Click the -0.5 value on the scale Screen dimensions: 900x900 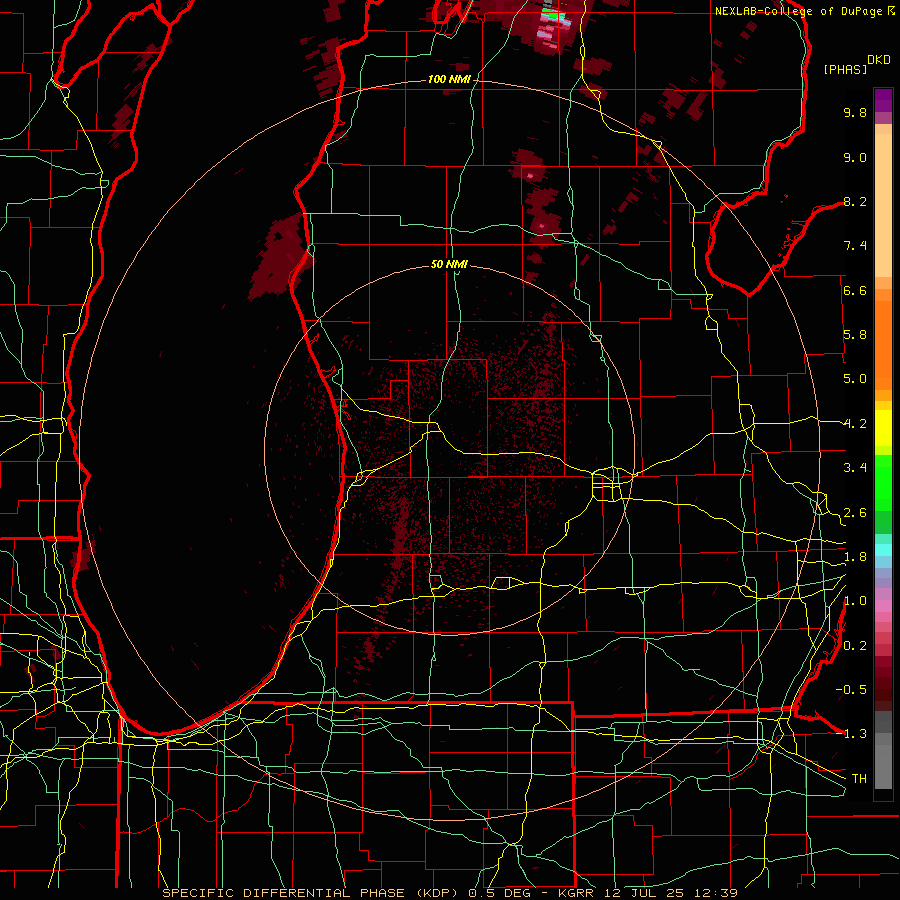tap(851, 690)
